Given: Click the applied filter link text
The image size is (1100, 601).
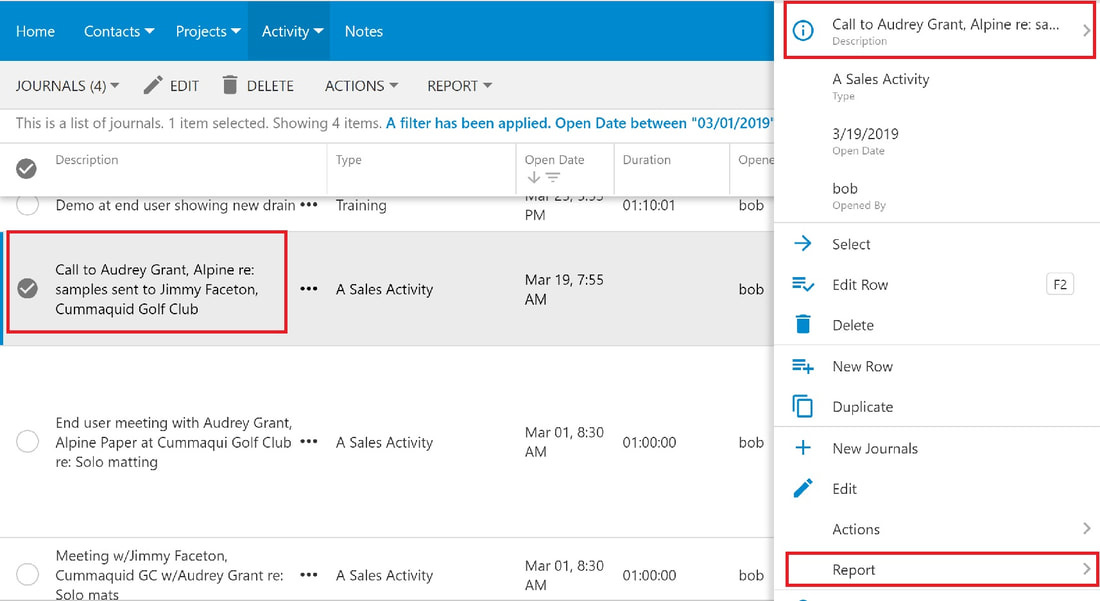Looking at the screenshot, I should (x=579, y=123).
